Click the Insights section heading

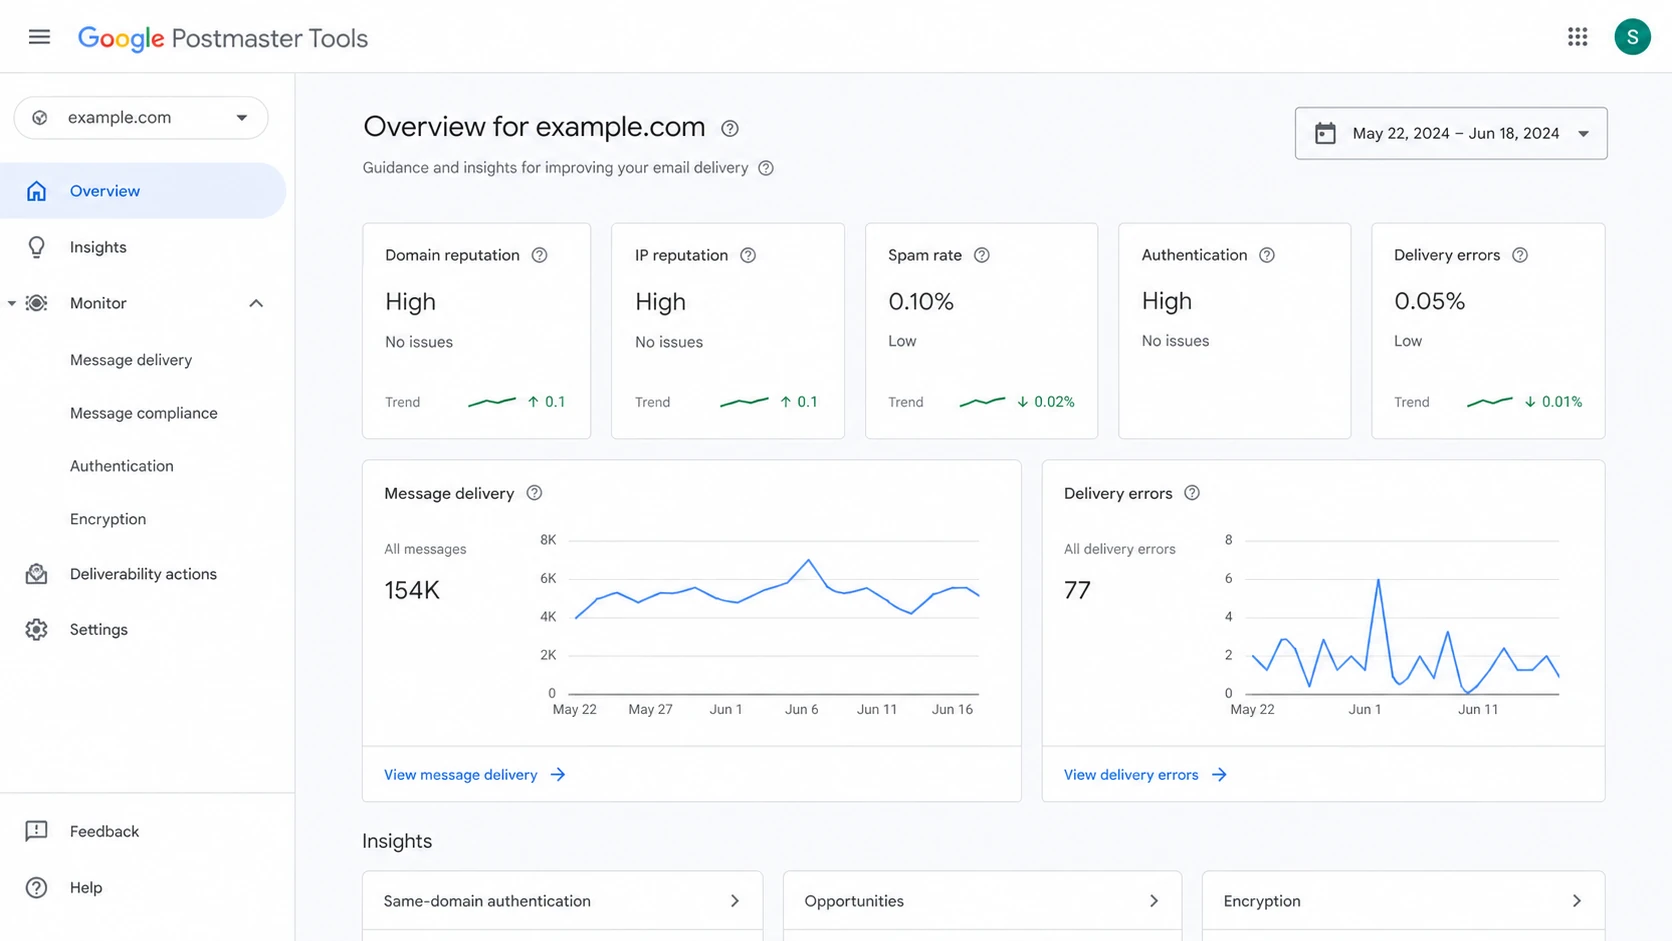click(397, 841)
